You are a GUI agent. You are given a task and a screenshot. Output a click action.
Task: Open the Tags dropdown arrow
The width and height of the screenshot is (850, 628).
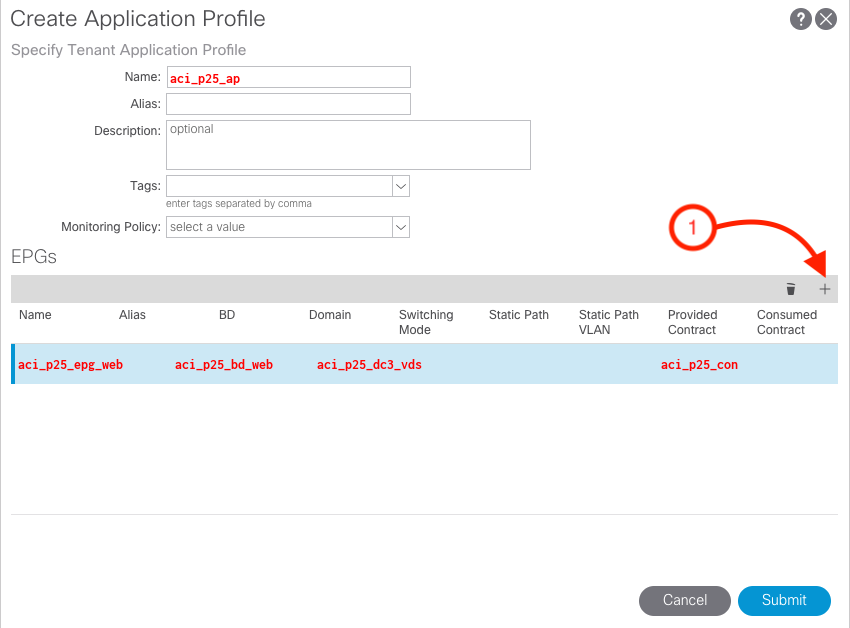401,186
